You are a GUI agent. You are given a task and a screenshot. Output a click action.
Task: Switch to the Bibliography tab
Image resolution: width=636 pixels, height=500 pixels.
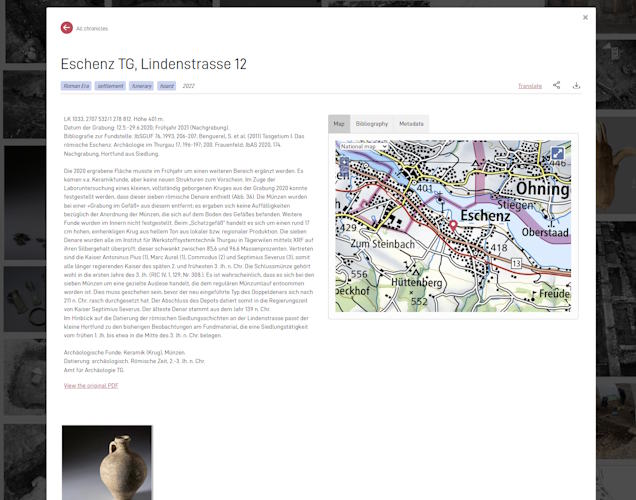point(372,124)
